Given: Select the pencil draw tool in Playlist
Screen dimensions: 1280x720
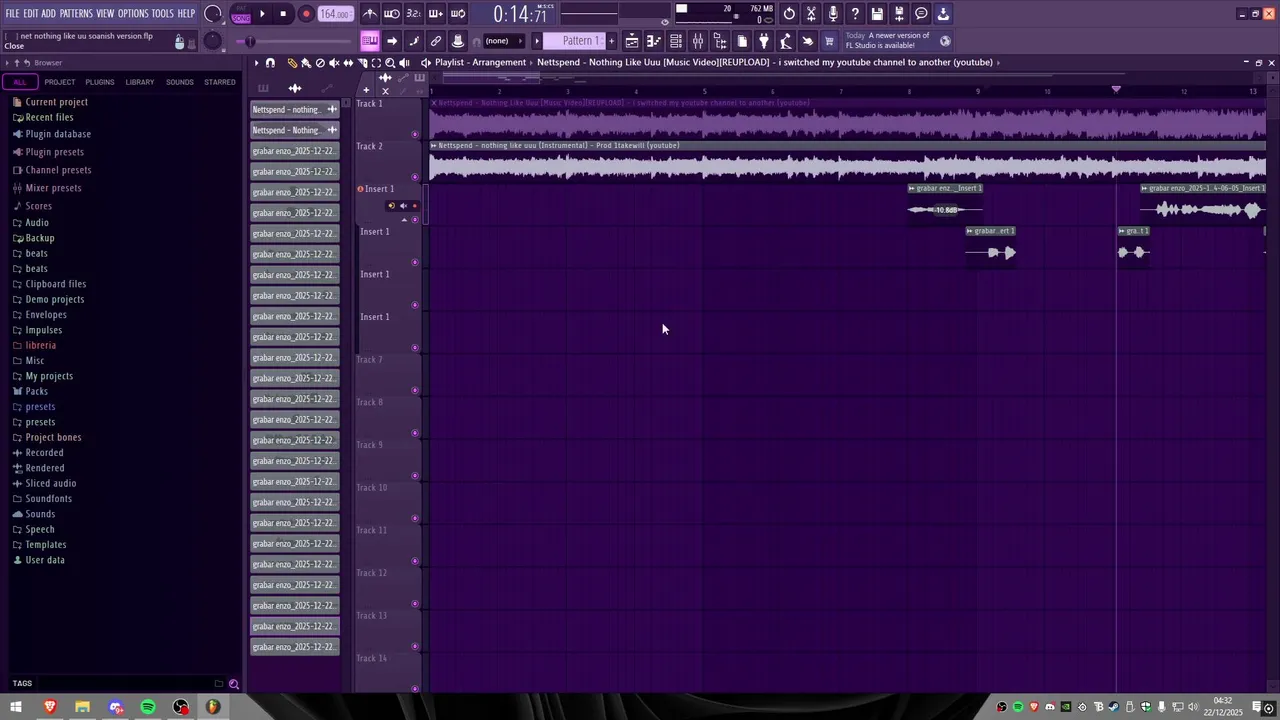Looking at the screenshot, I should coord(292,62).
